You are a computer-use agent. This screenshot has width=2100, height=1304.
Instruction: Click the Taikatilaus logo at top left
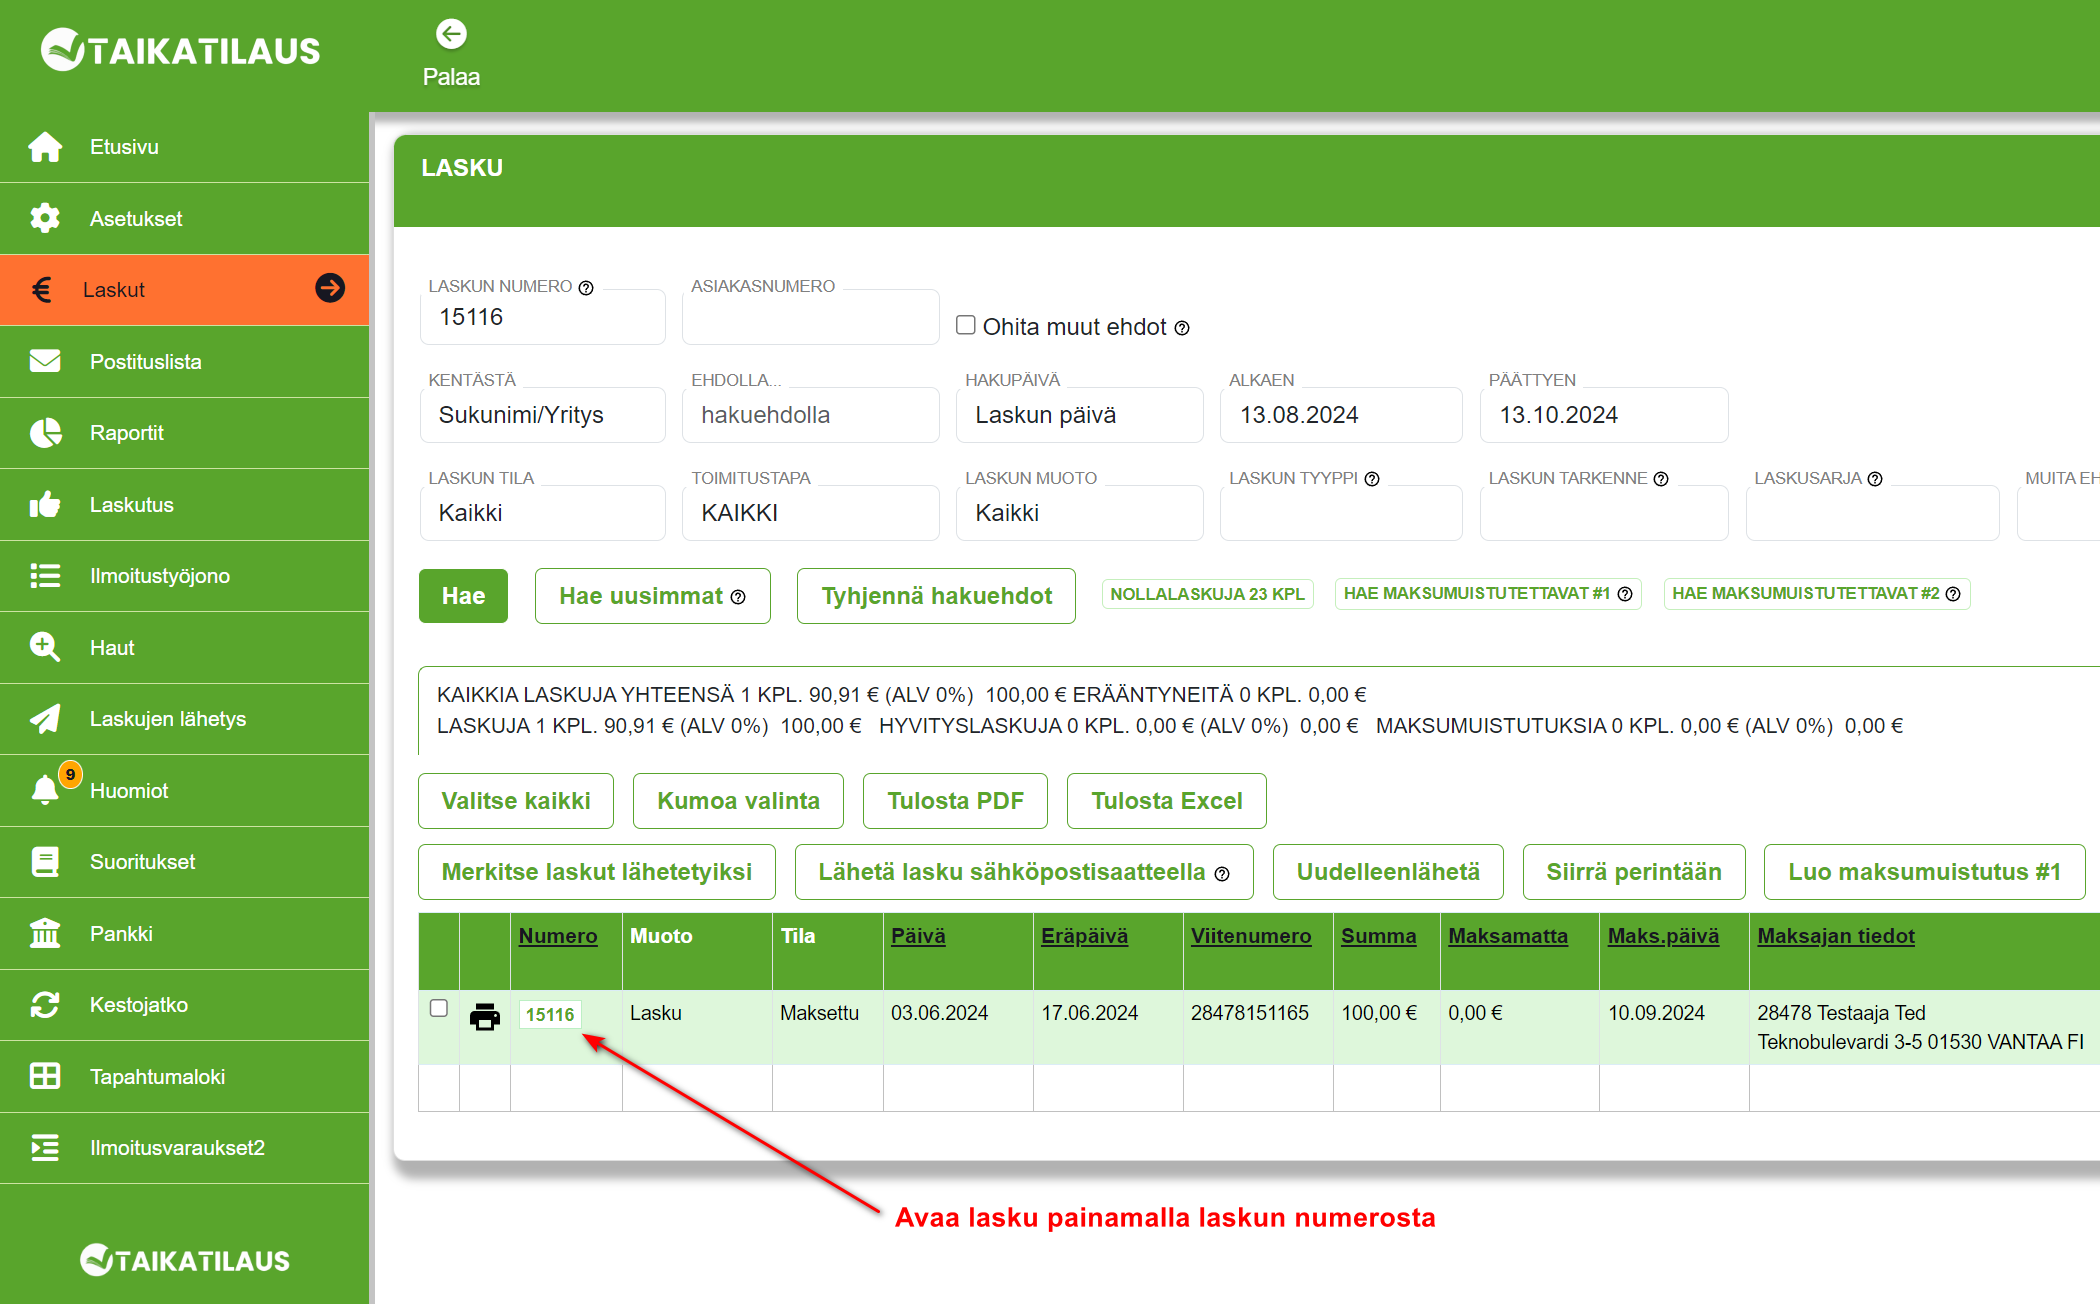pos(180,50)
